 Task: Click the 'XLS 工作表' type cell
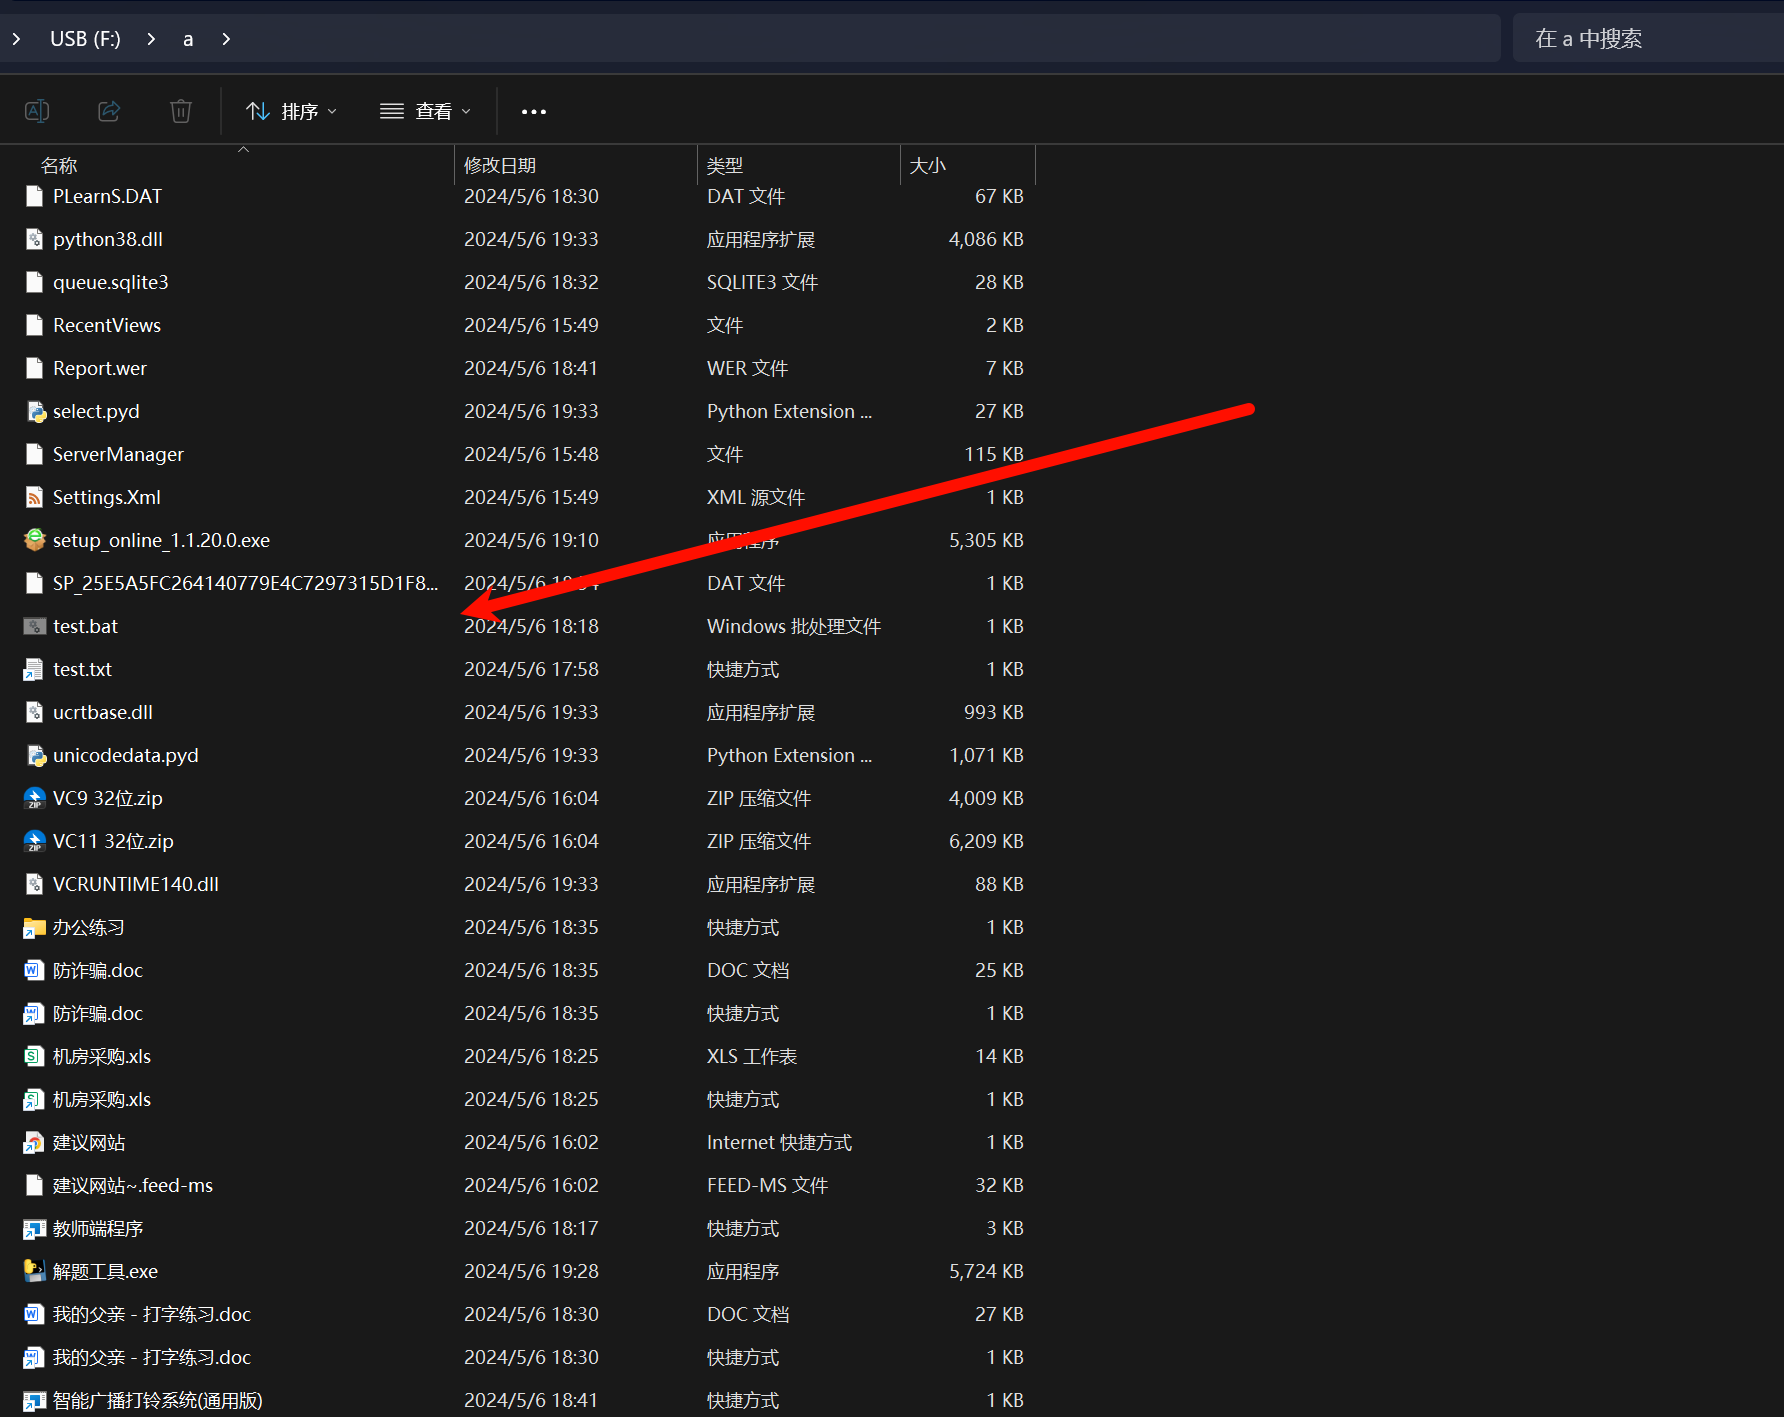coord(752,1056)
